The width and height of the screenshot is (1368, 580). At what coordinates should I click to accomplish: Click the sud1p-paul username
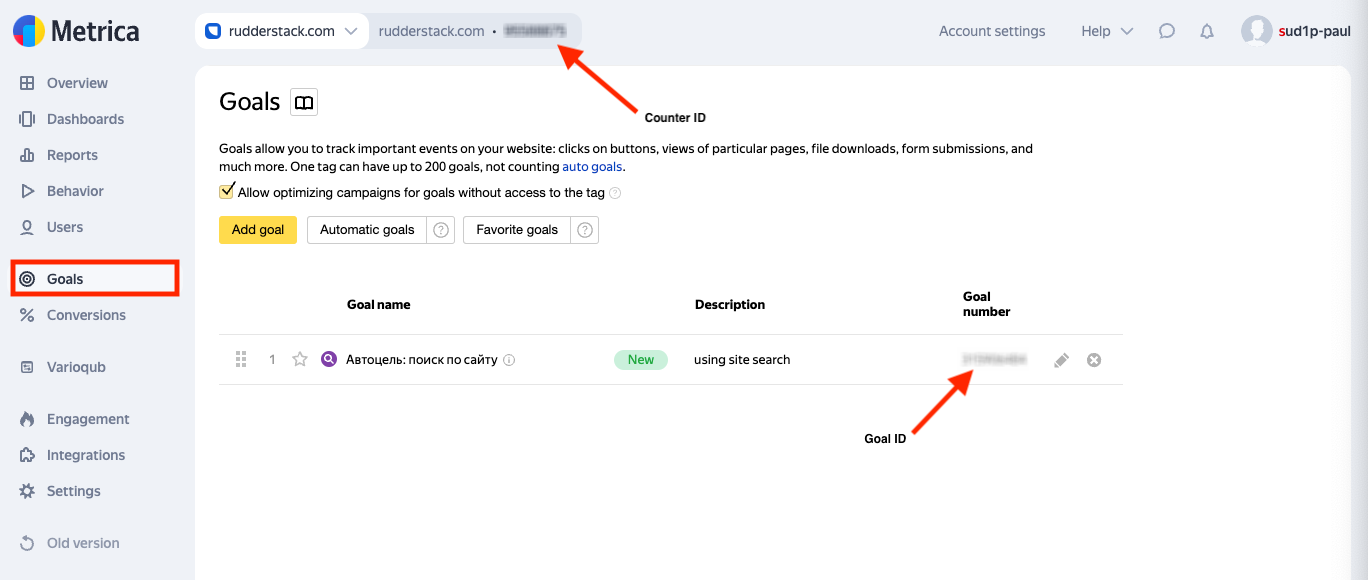[x=1314, y=31]
